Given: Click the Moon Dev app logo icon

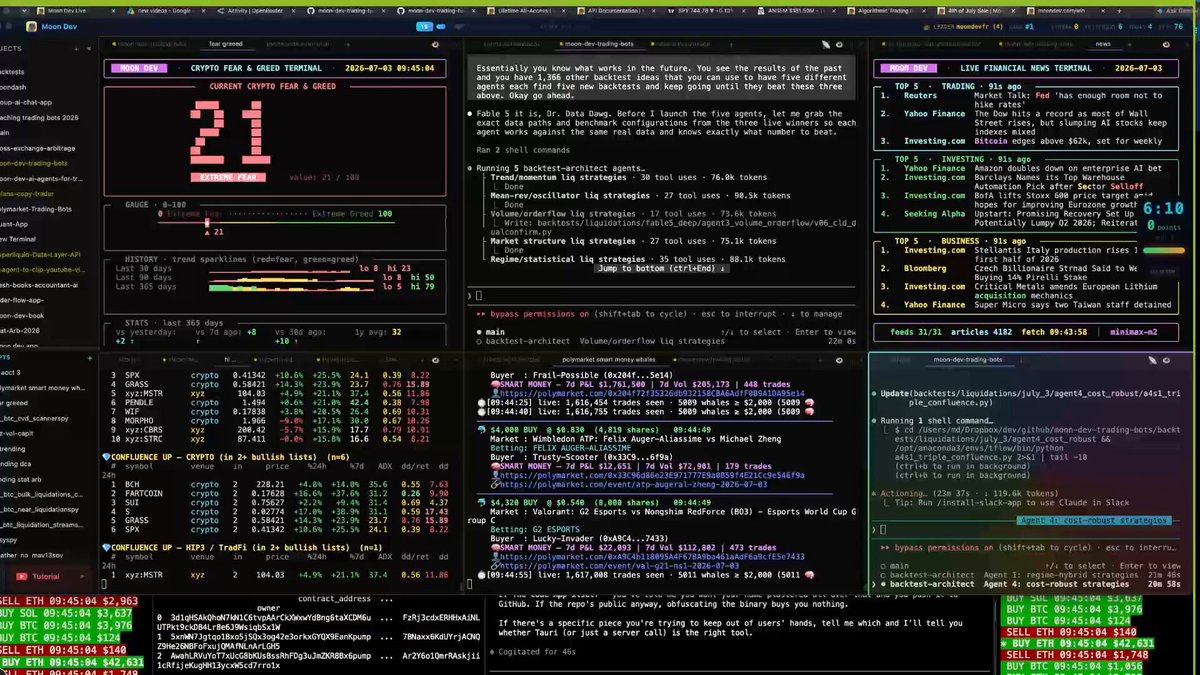Looking at the screenshot, I should click(31, 26).
